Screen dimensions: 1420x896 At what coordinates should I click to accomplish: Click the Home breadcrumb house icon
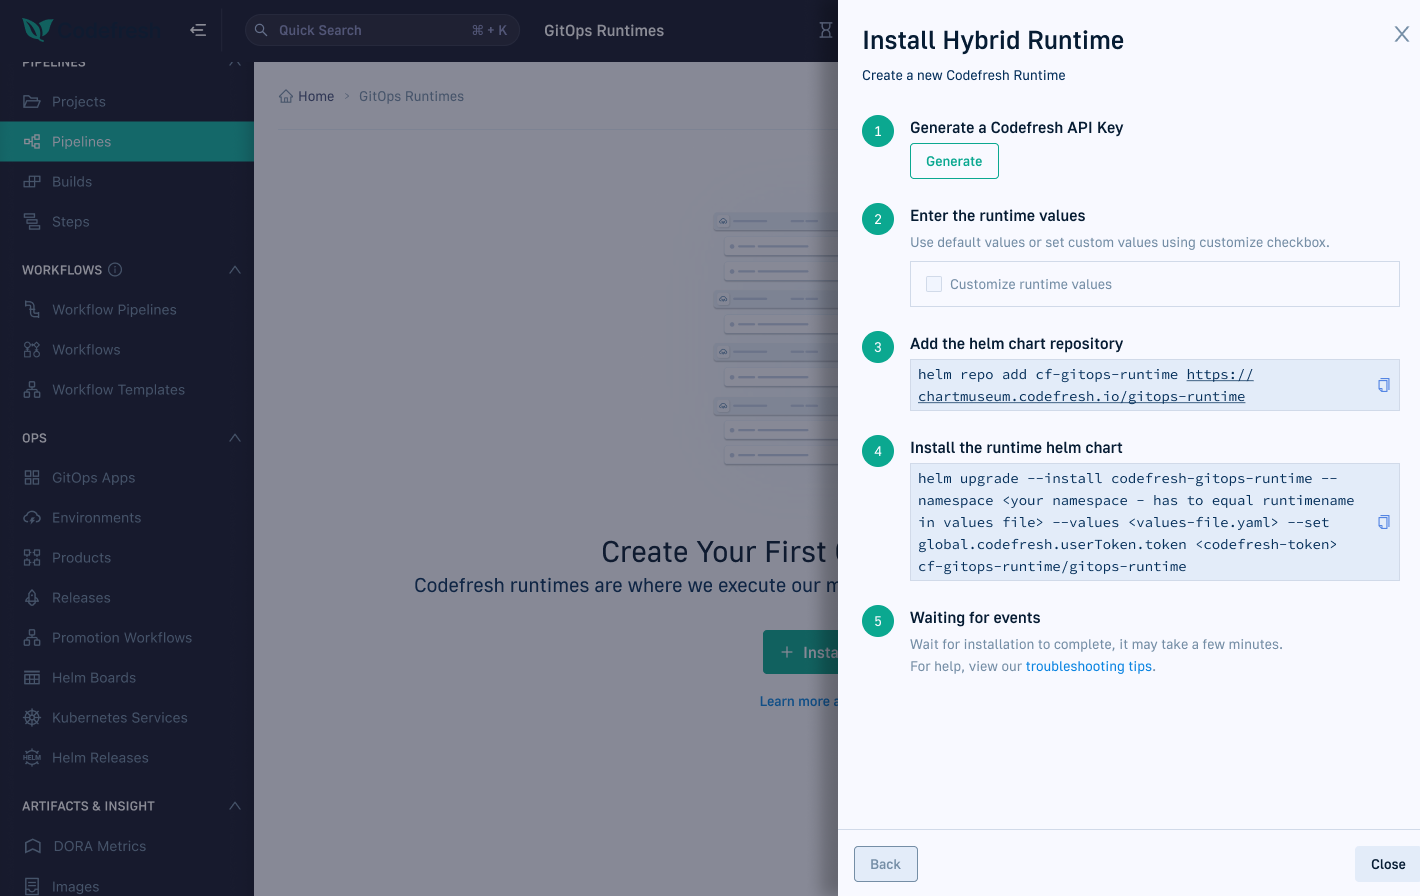286,96
